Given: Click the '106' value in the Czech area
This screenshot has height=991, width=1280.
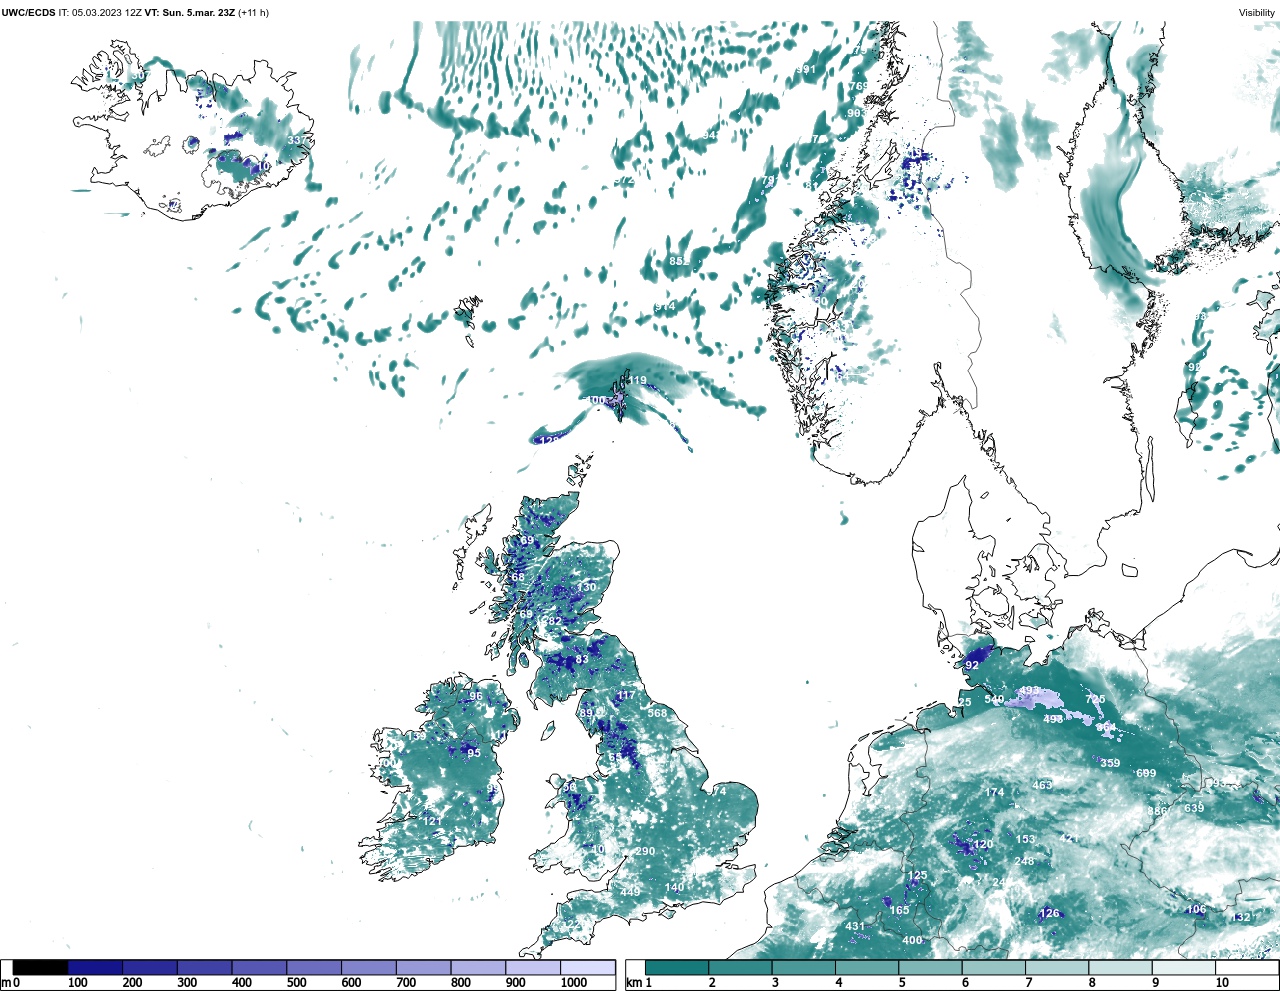Looking at the screenshot, I should [1196, 909].
